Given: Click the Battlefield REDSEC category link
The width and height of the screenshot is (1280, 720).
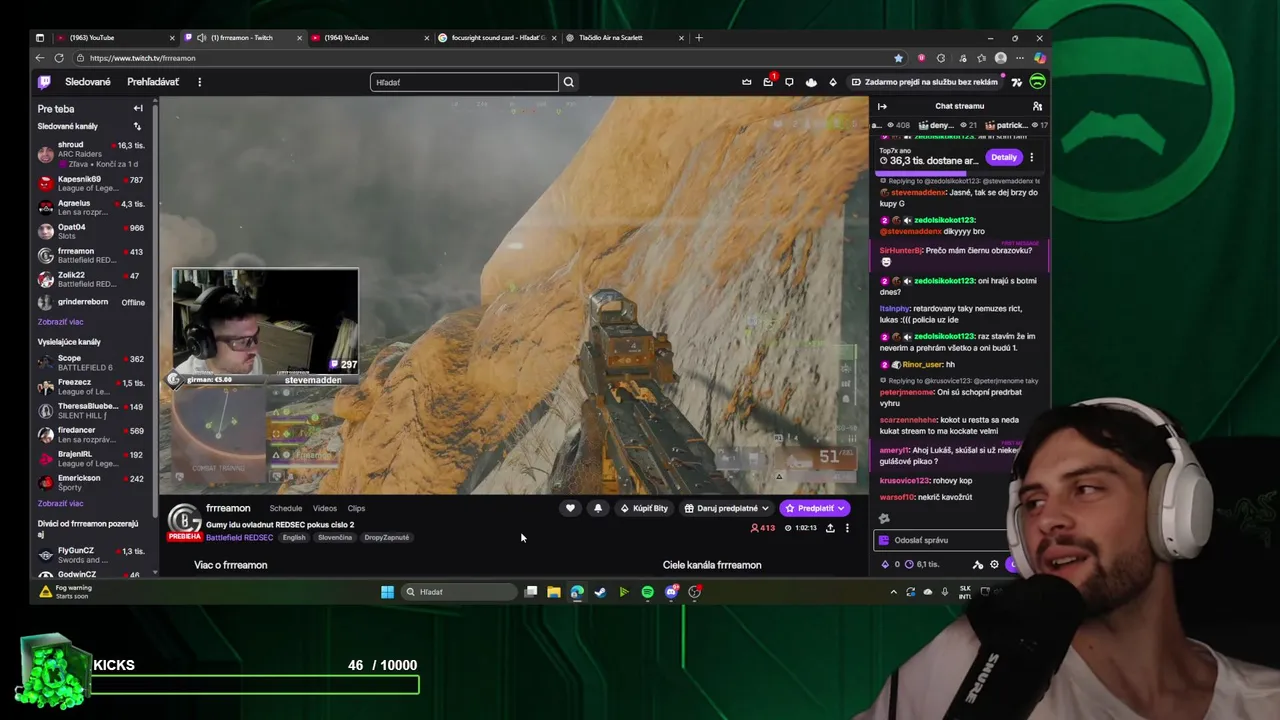Looking at the screenshot, I should pos(239,538).
